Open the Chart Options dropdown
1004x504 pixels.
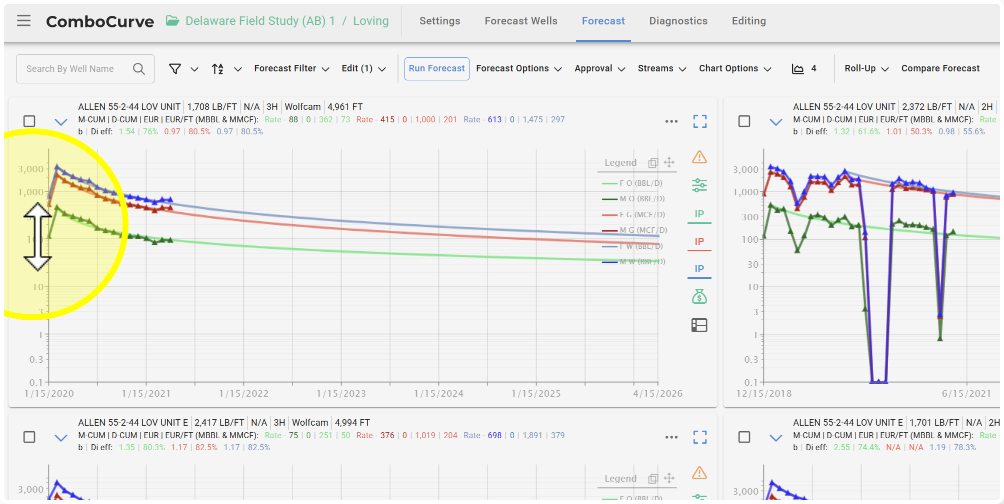(x=734, y=69)
